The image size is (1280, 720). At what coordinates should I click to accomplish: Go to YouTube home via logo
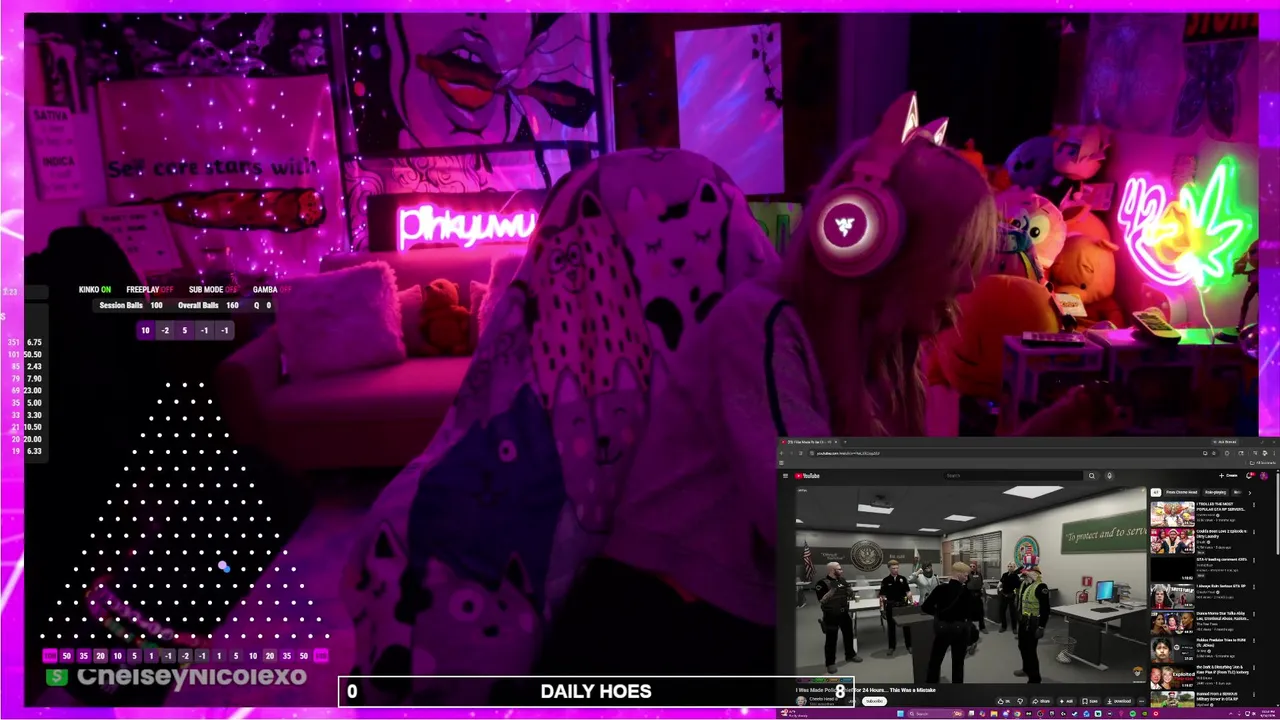click(807, 476)
